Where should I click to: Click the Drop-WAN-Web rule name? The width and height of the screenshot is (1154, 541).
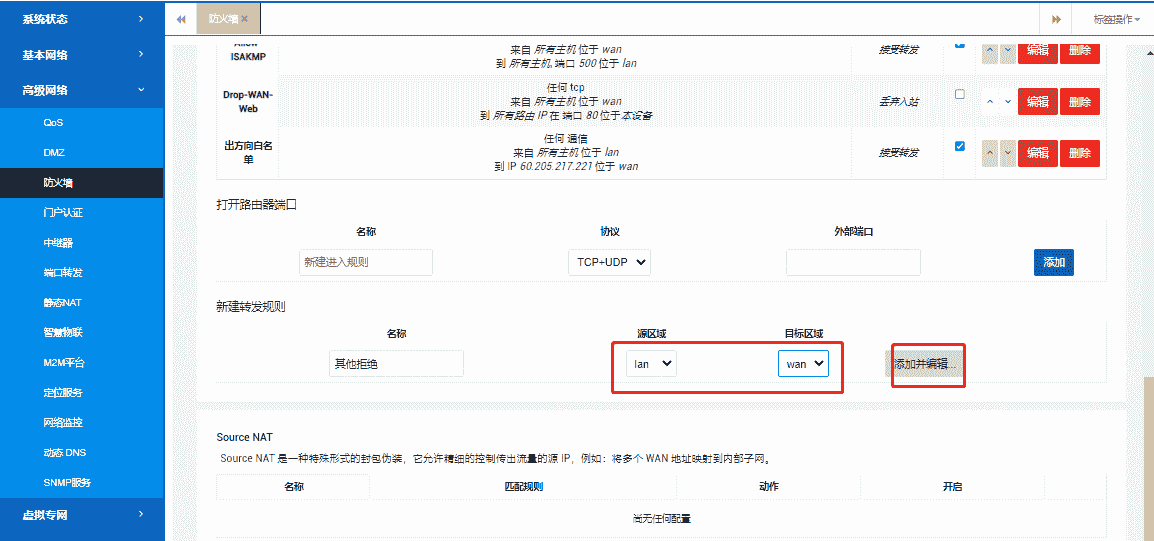[x=247, y=102]
